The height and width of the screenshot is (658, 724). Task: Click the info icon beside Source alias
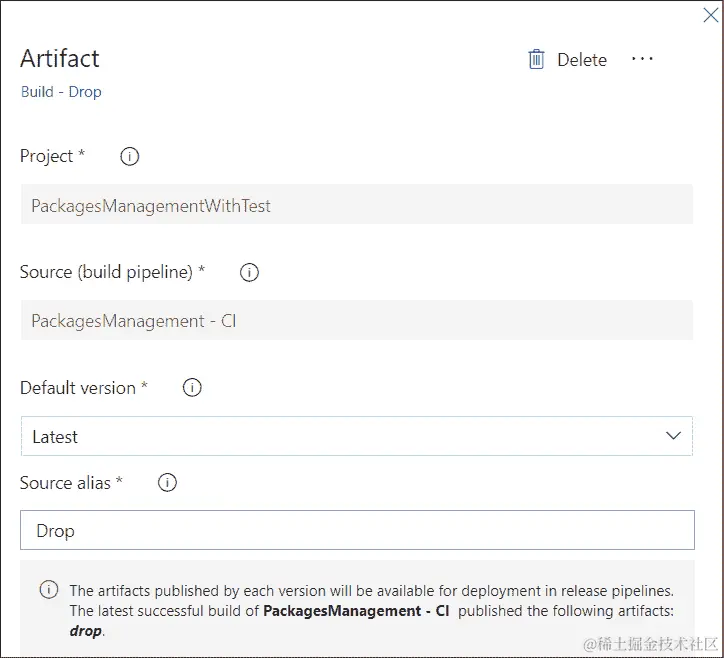[x=167, y=483]
